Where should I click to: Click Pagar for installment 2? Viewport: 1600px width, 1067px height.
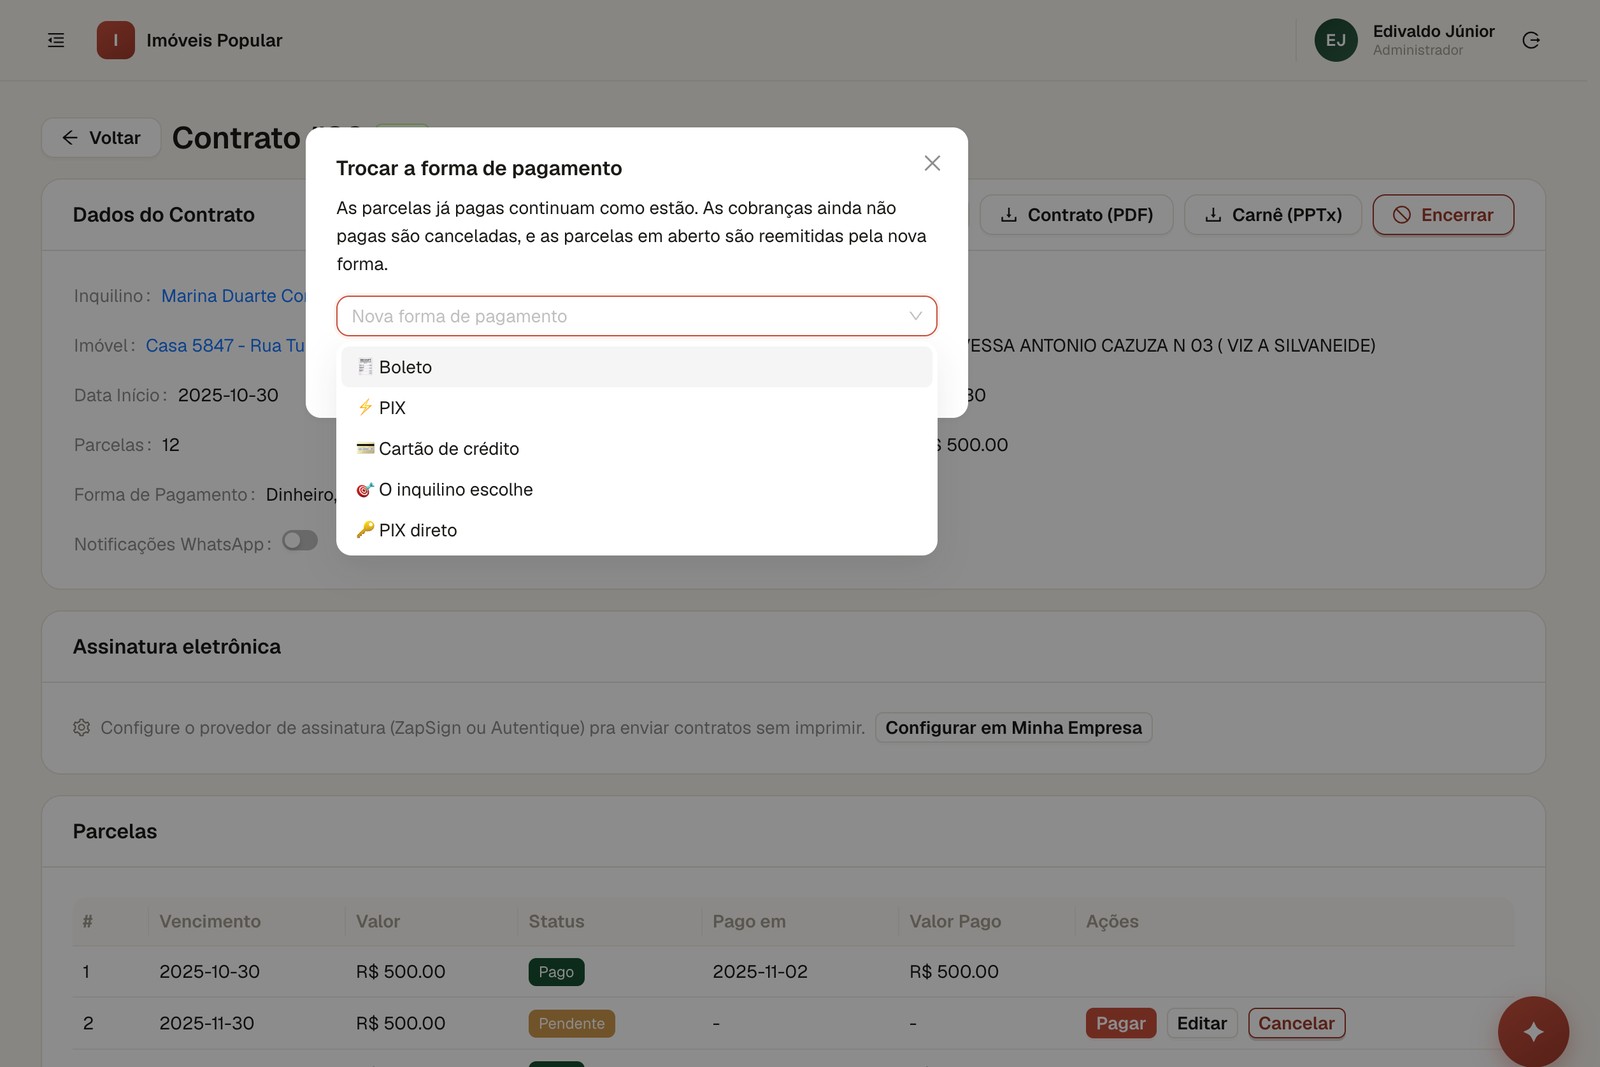1121,1023
